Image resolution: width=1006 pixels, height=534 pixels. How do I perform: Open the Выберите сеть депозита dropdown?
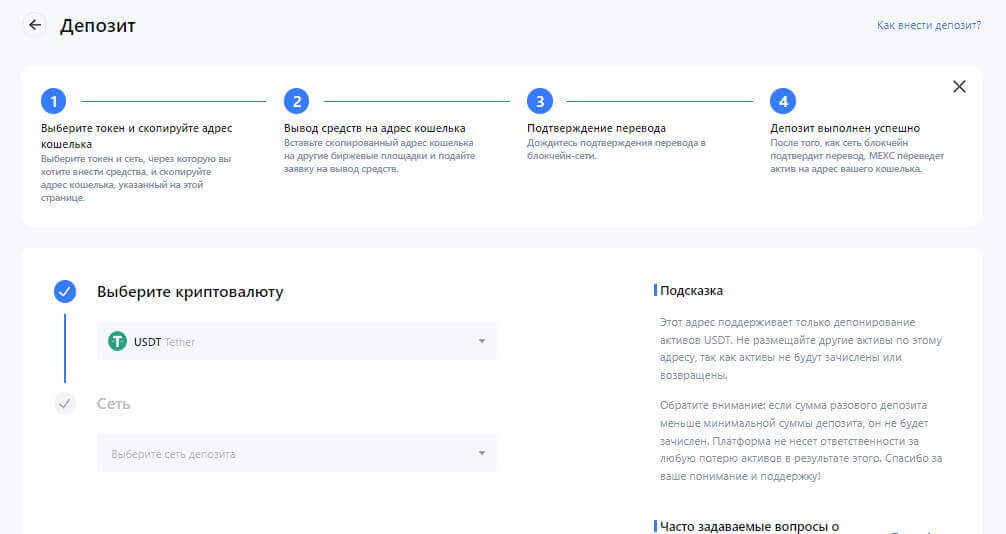296,453
